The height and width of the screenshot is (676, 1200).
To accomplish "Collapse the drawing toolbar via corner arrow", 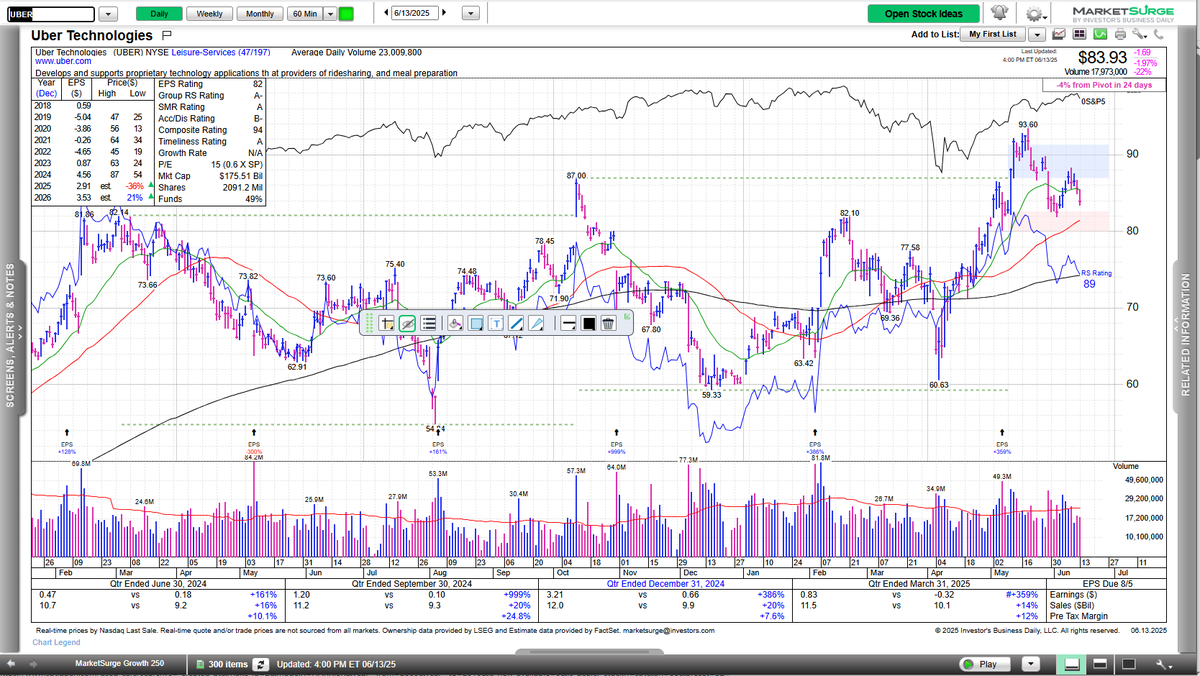I will (627, 316).
